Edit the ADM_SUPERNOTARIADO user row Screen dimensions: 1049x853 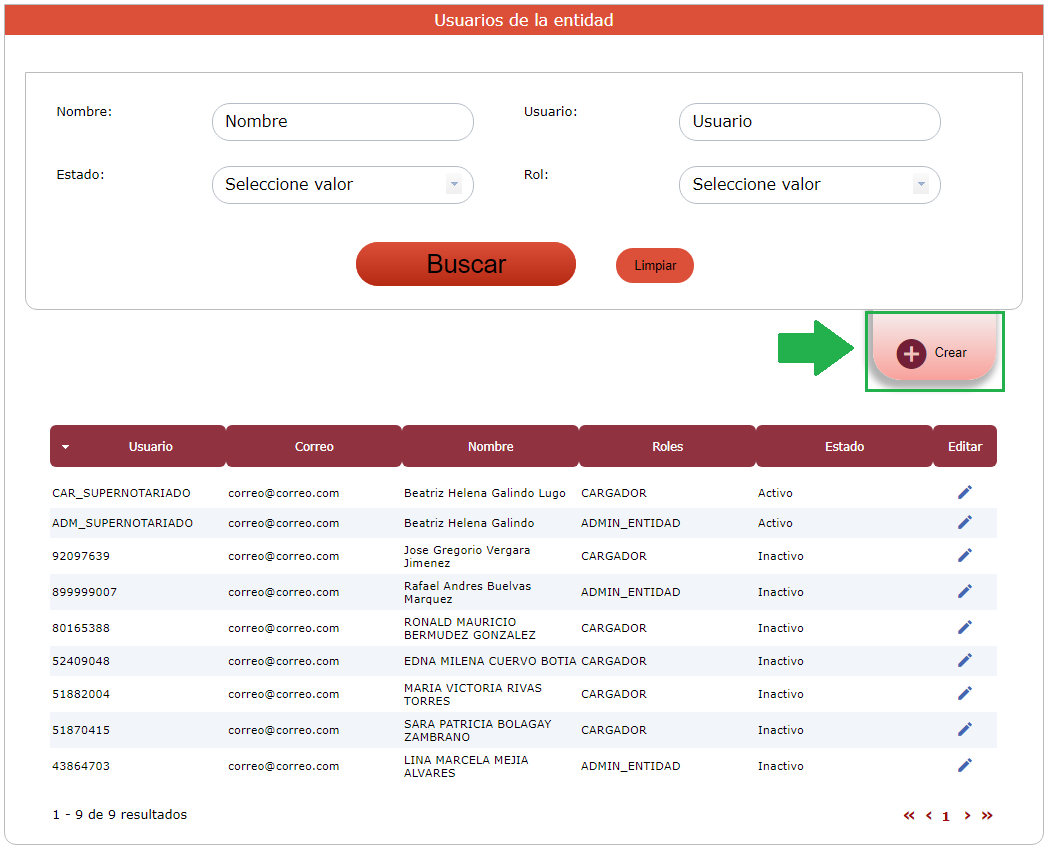pos(964,522)
